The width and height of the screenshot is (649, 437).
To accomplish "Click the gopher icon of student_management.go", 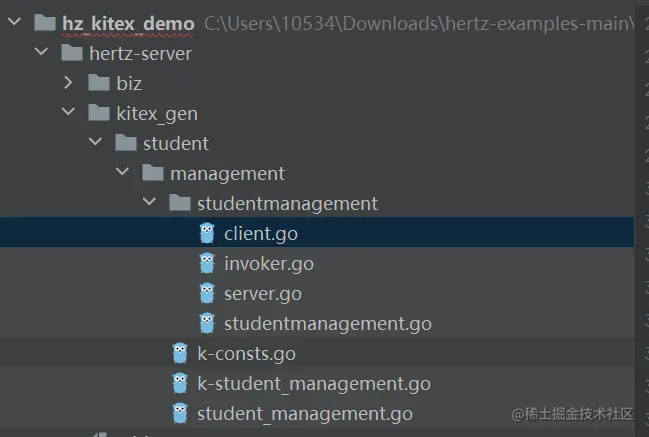I will 180,413.
